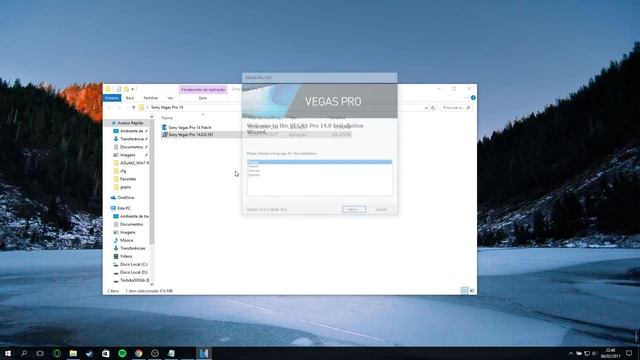Open the Toshiba500Gb drive in sidebar
Screen dimensions: 640x360
134,280
